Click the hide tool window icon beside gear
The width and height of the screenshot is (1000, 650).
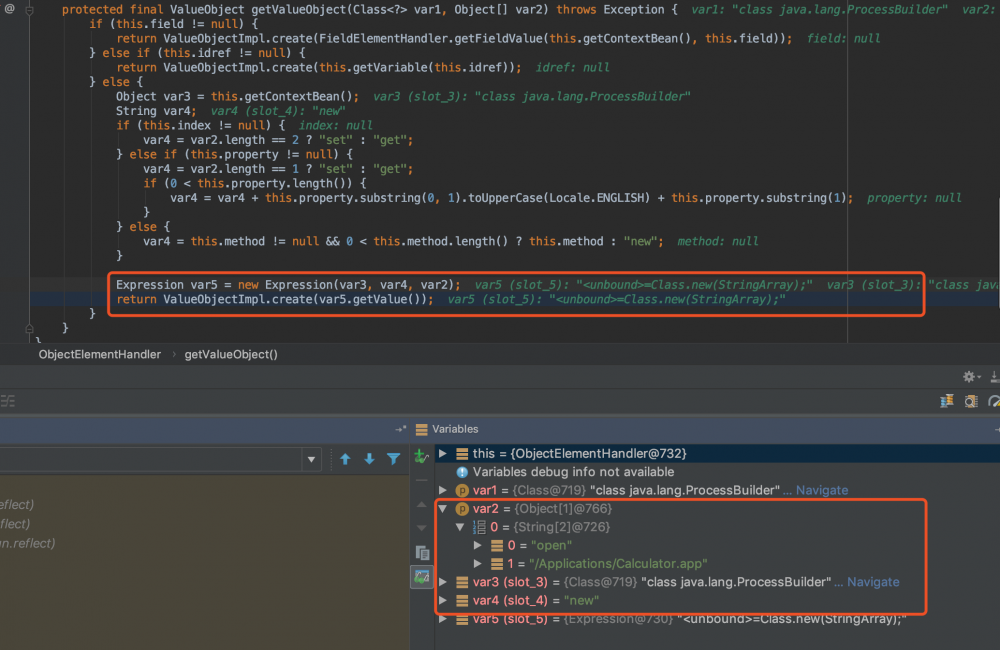(x=994, y=377)
